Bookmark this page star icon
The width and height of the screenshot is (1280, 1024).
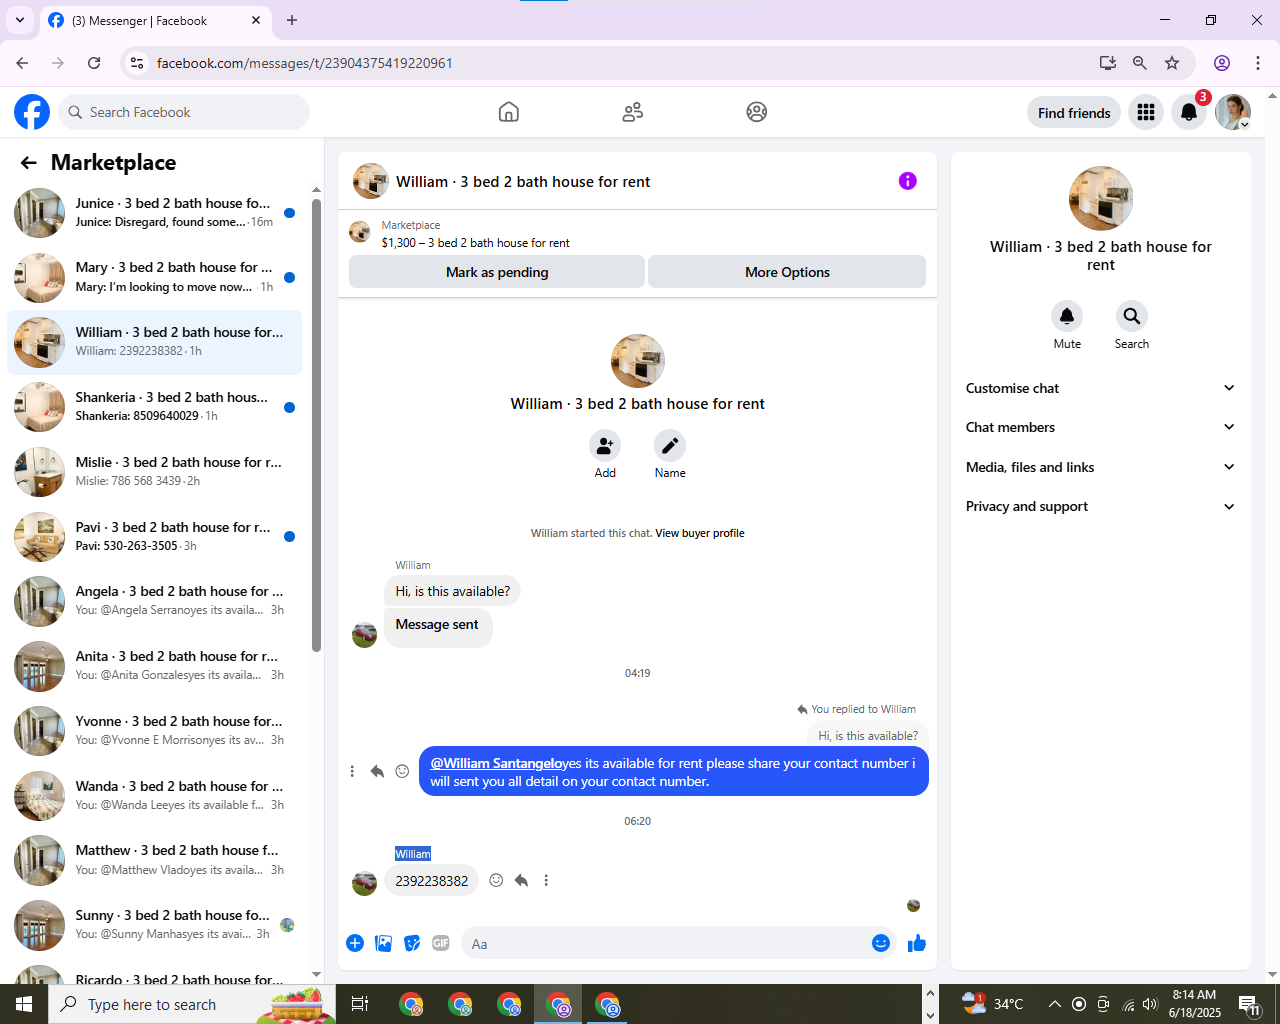1172,63
